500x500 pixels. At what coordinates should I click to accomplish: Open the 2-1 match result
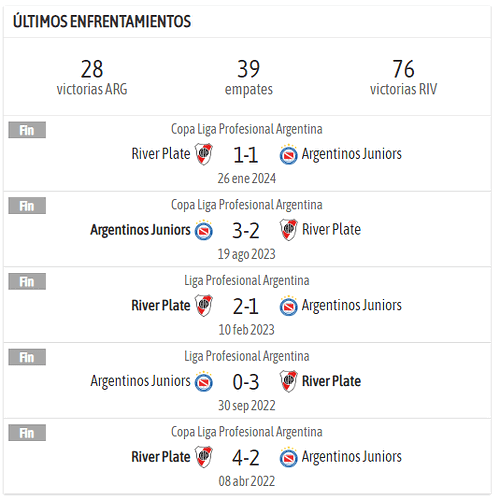point(246,306)
